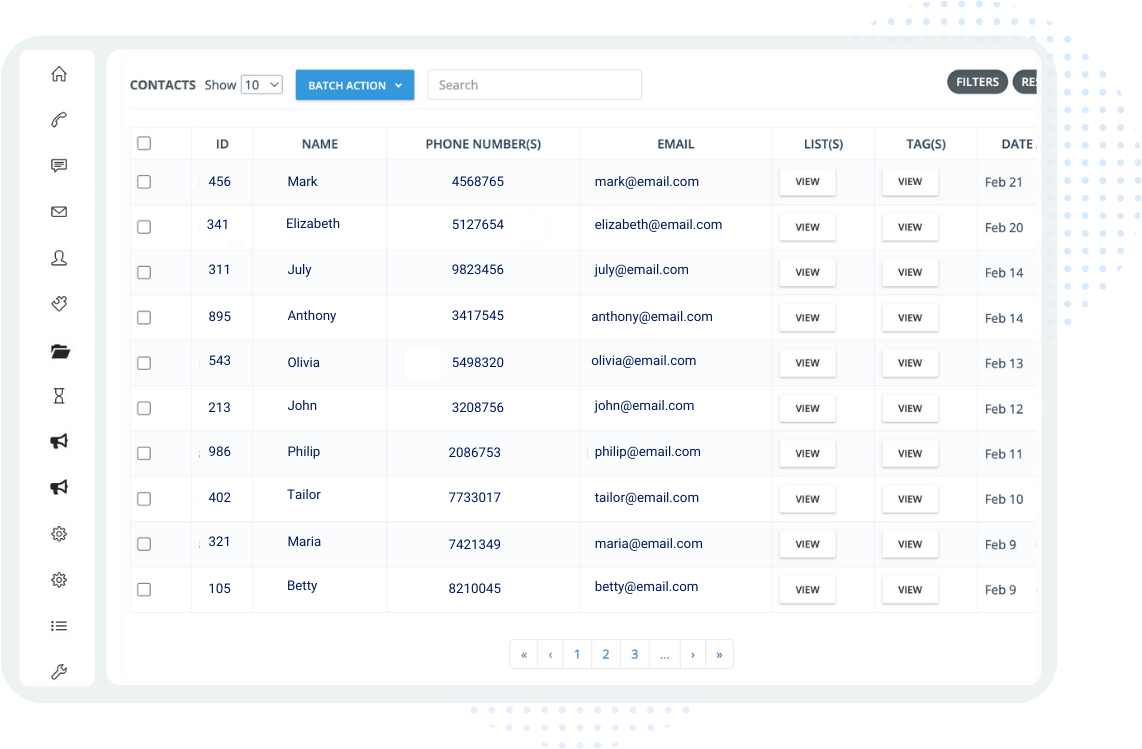The height and width of the screenshot is (749, 1142).
Task: Sort by the EMAIL column header
Action: point(676,144)
